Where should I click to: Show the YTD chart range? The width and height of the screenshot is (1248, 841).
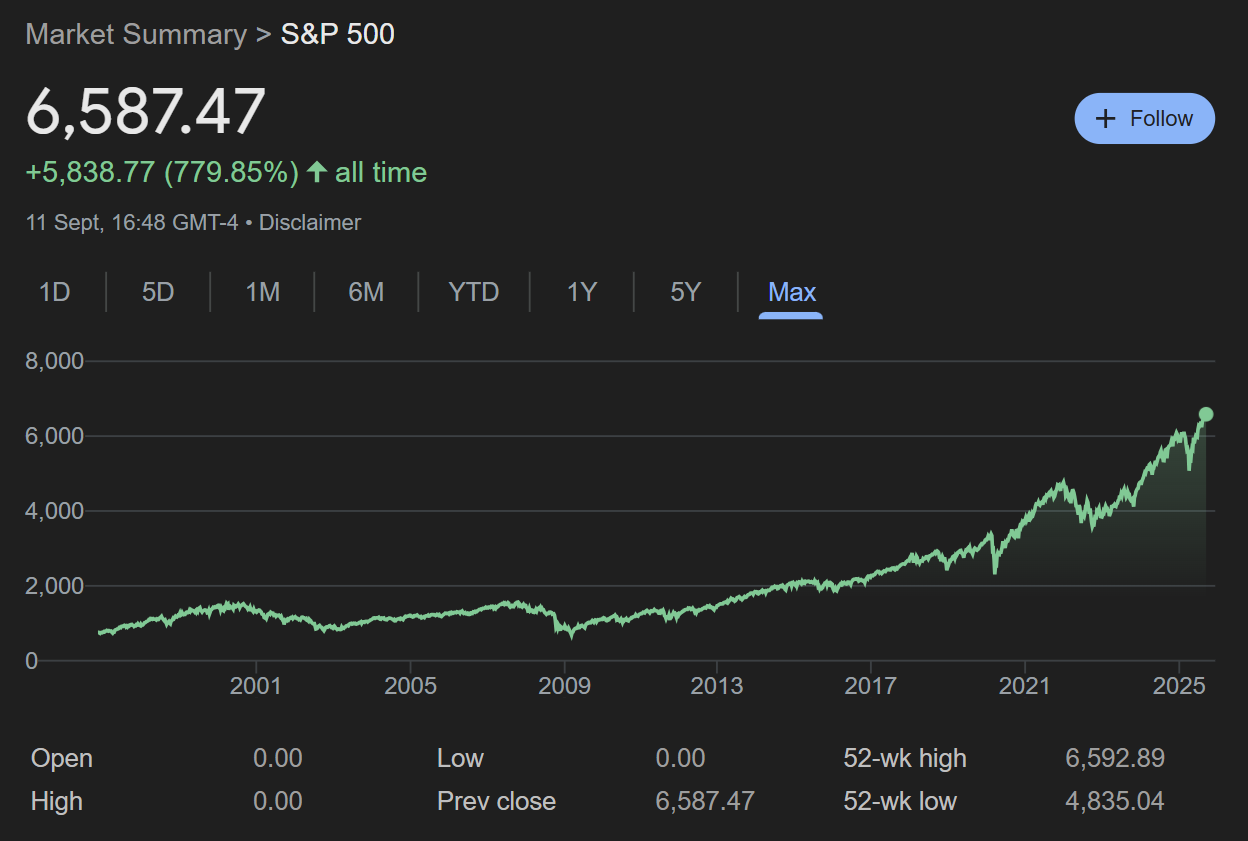[x=473, y=292]
